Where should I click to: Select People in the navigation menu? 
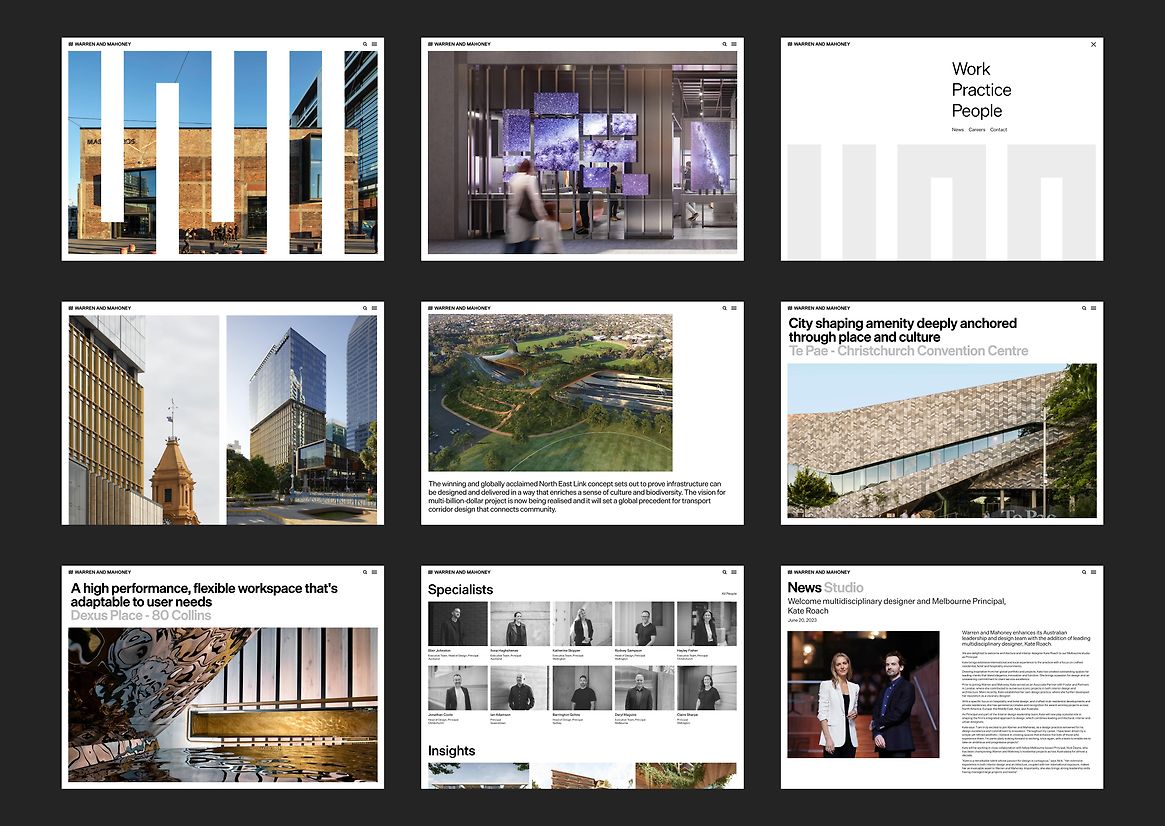coord(976,111)
